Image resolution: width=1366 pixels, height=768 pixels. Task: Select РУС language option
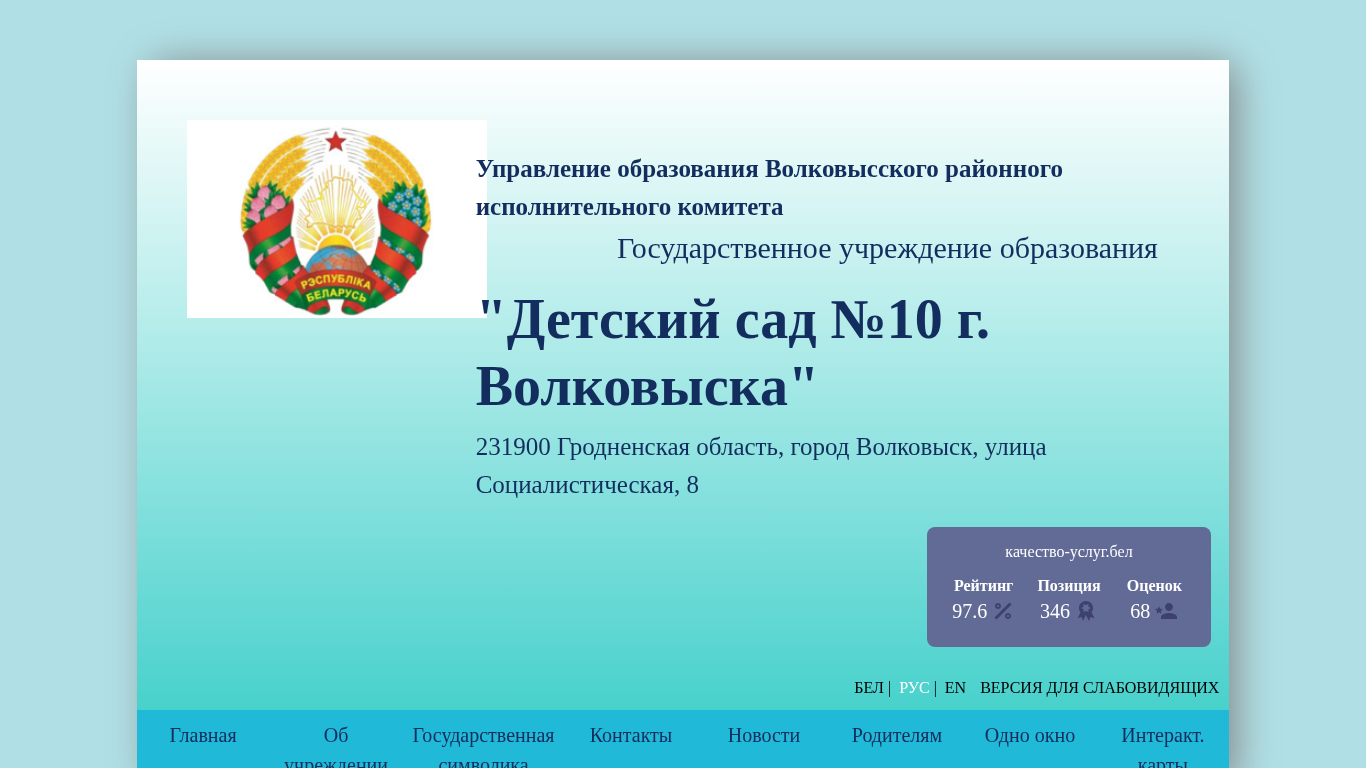pyautogui.click(x=914, y=688)
